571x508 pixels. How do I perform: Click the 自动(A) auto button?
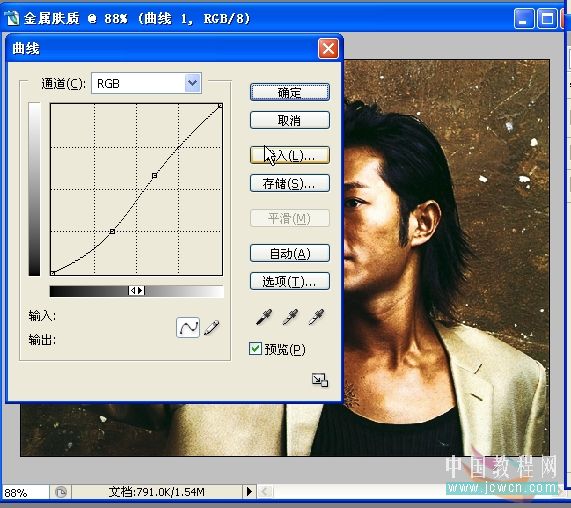290,253
